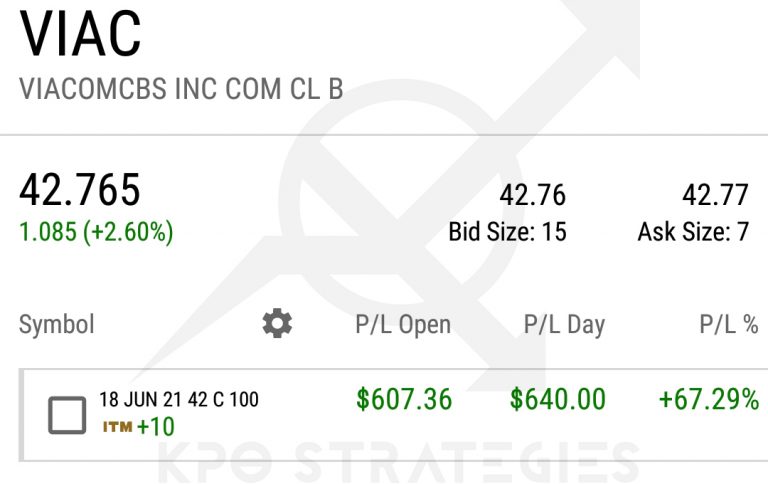Click the +67.29% P/L percentage value
Image resolution: width=768 pixels, height=484 pixels.
click(708, 400)
